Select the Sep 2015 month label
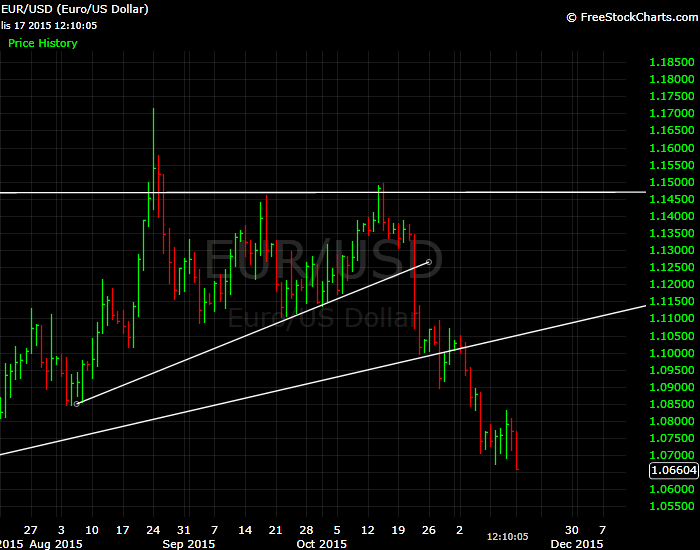 pyautogui.click(x=189, y=544)
